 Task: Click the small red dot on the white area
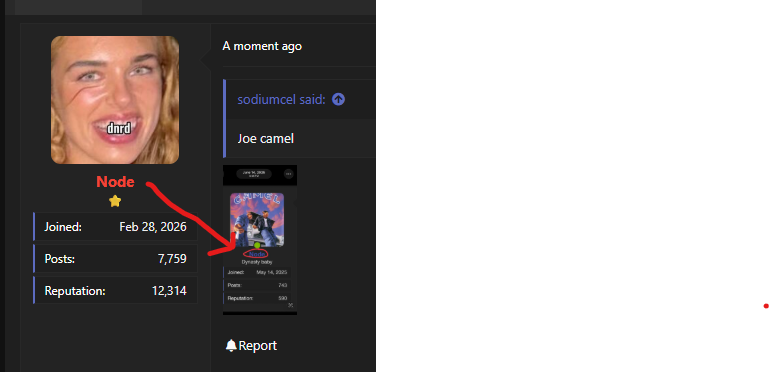click(766, 306)
